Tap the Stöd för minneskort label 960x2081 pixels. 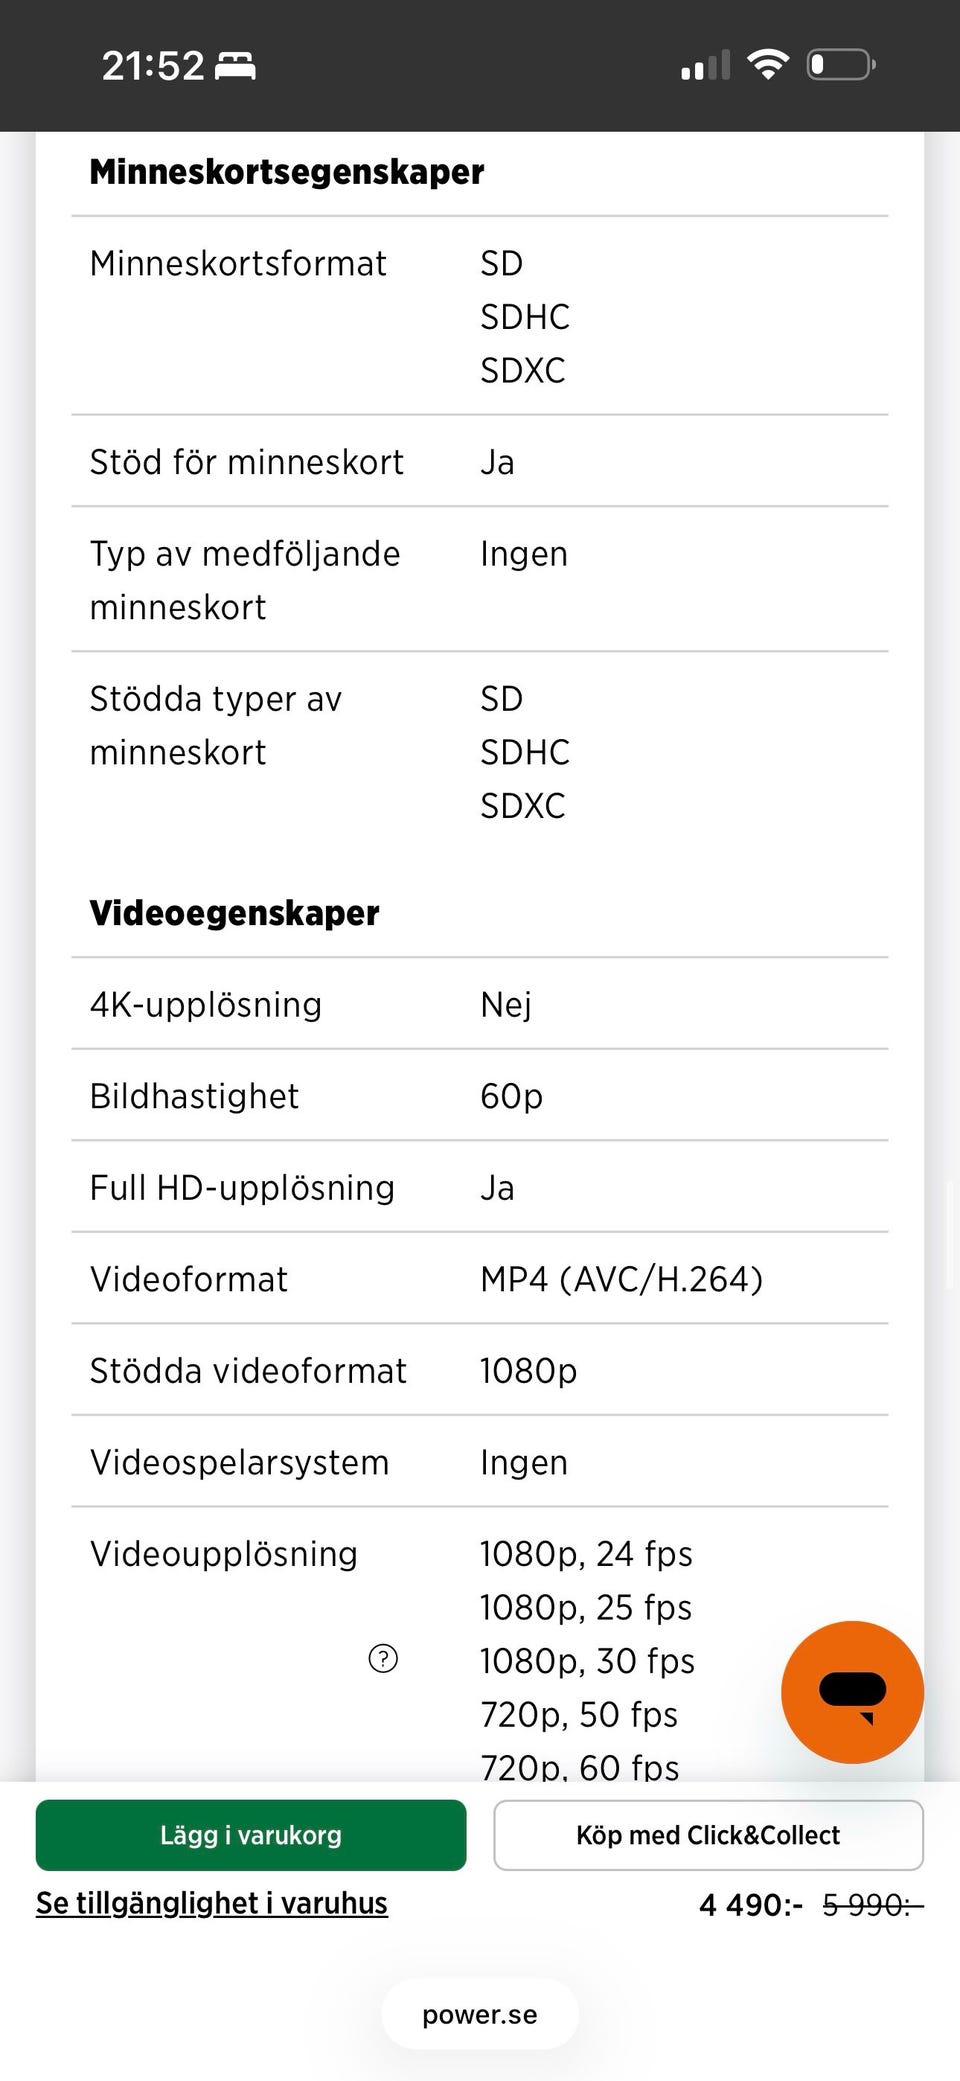click(x=247, y=462)
